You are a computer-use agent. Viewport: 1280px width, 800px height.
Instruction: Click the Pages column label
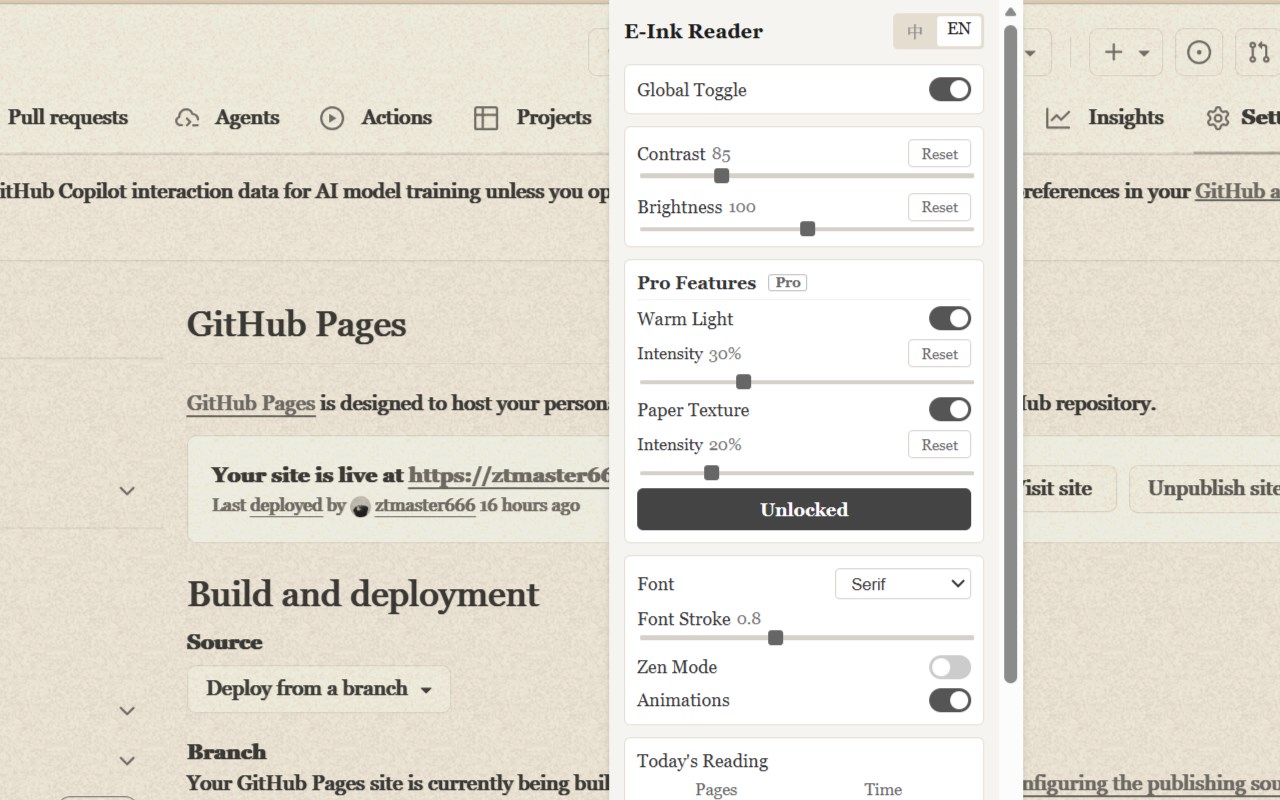point(716,790)
